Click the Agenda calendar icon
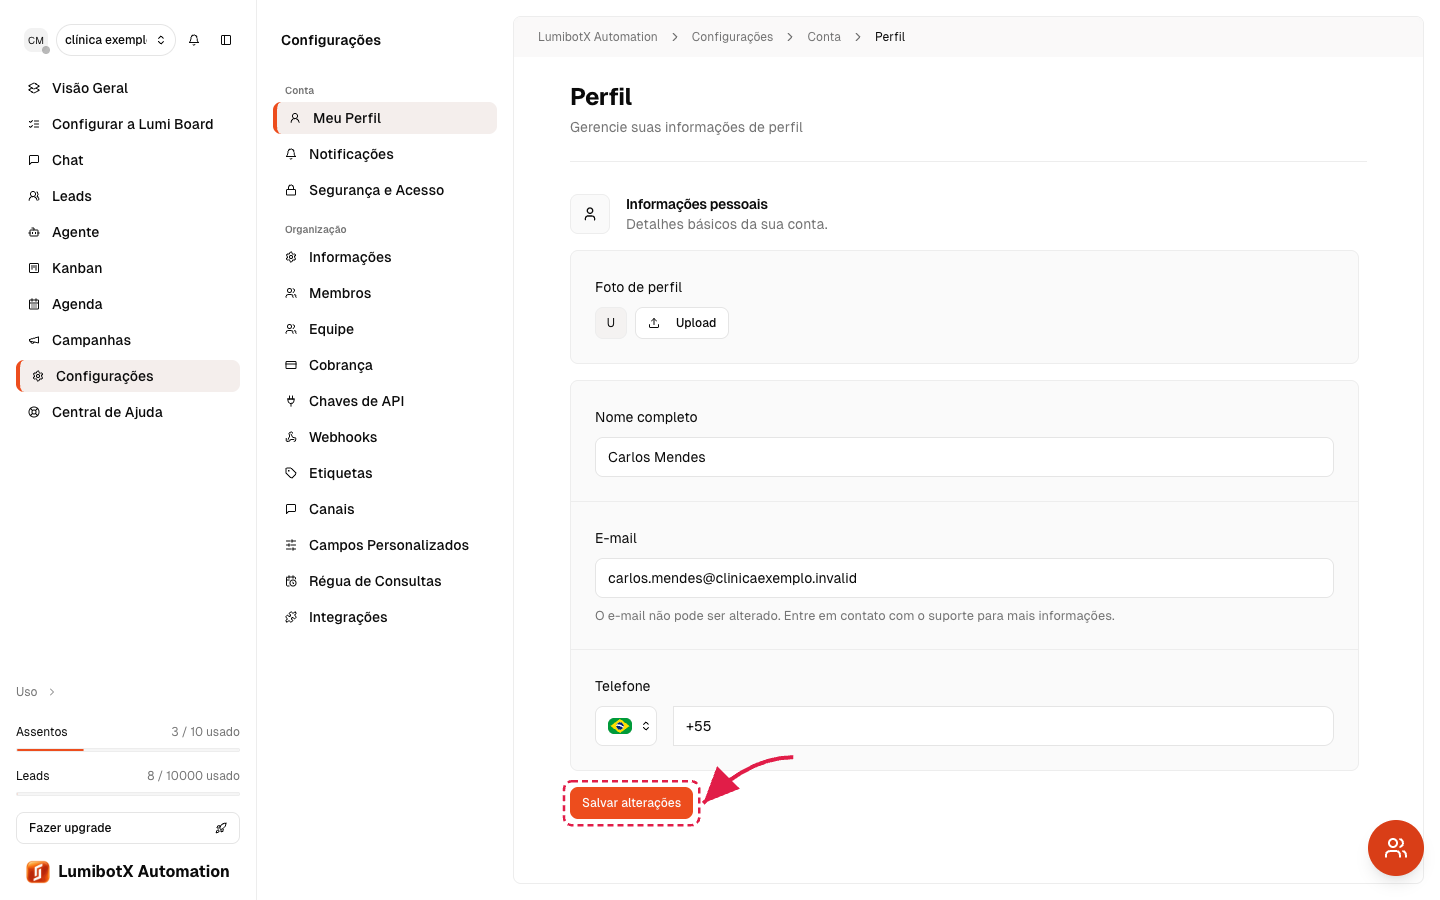Screen dimensions: 1440x900 tap(34, 304)
